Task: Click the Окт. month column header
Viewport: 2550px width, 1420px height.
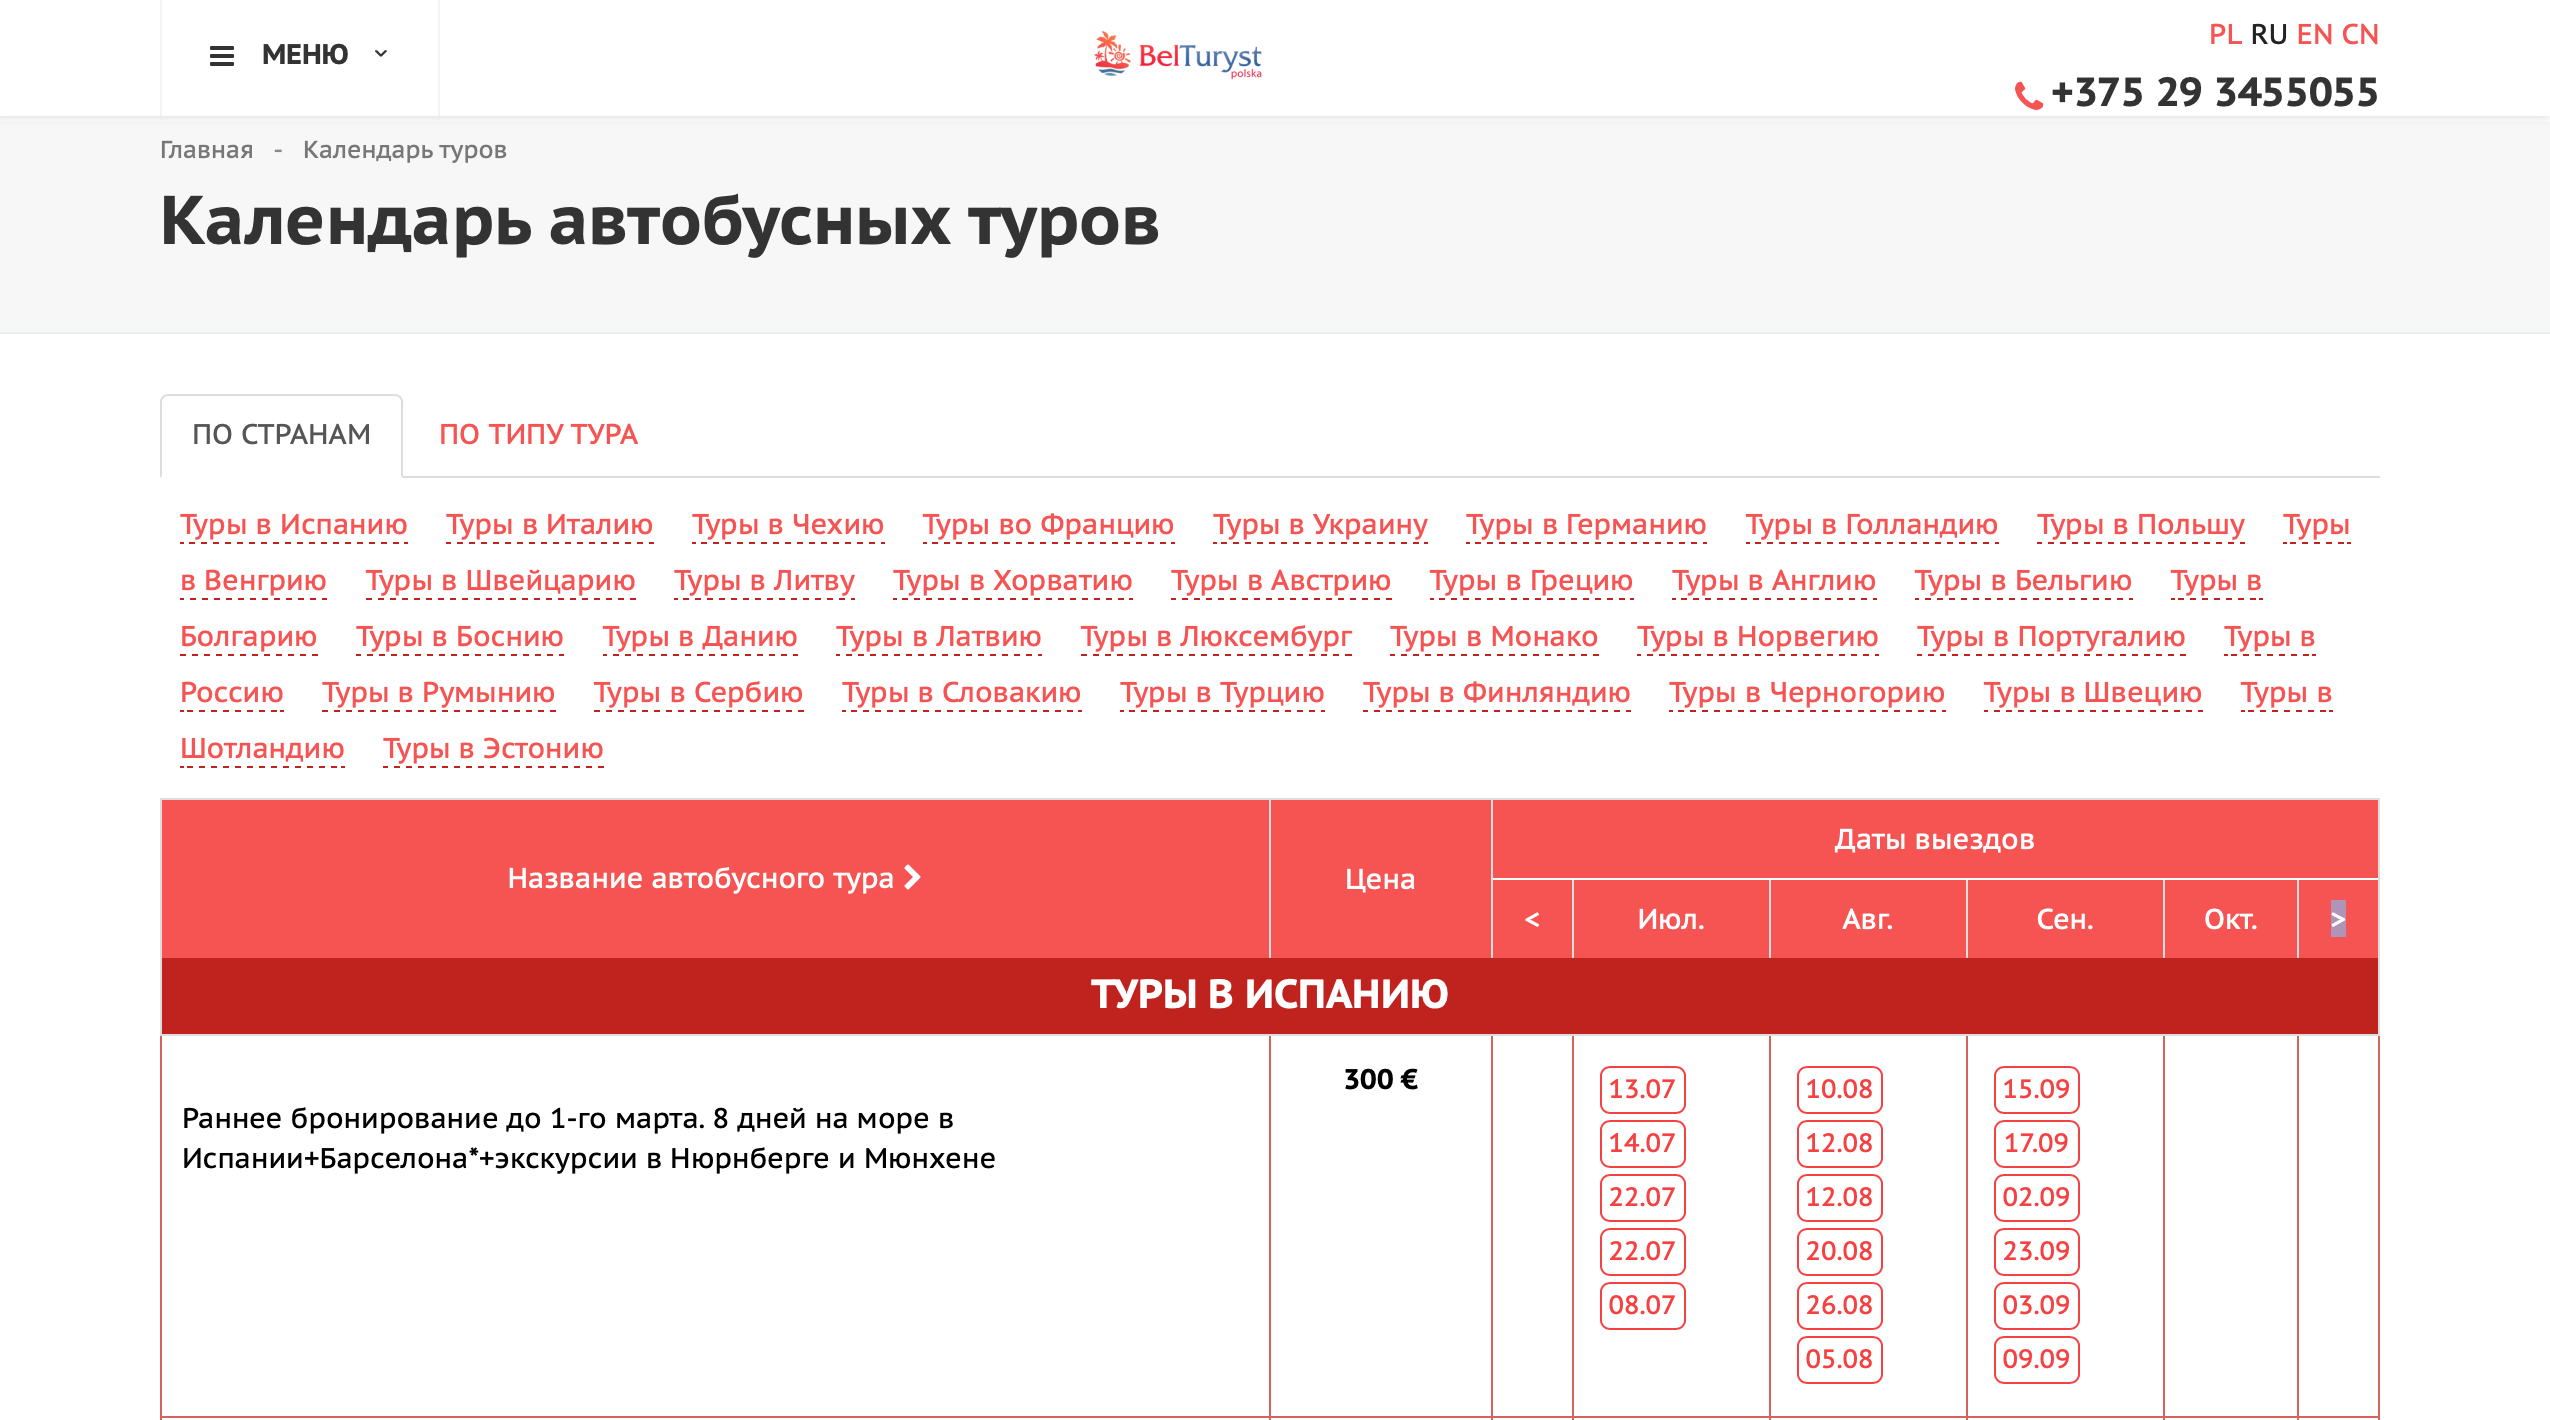Action: 2231,919
